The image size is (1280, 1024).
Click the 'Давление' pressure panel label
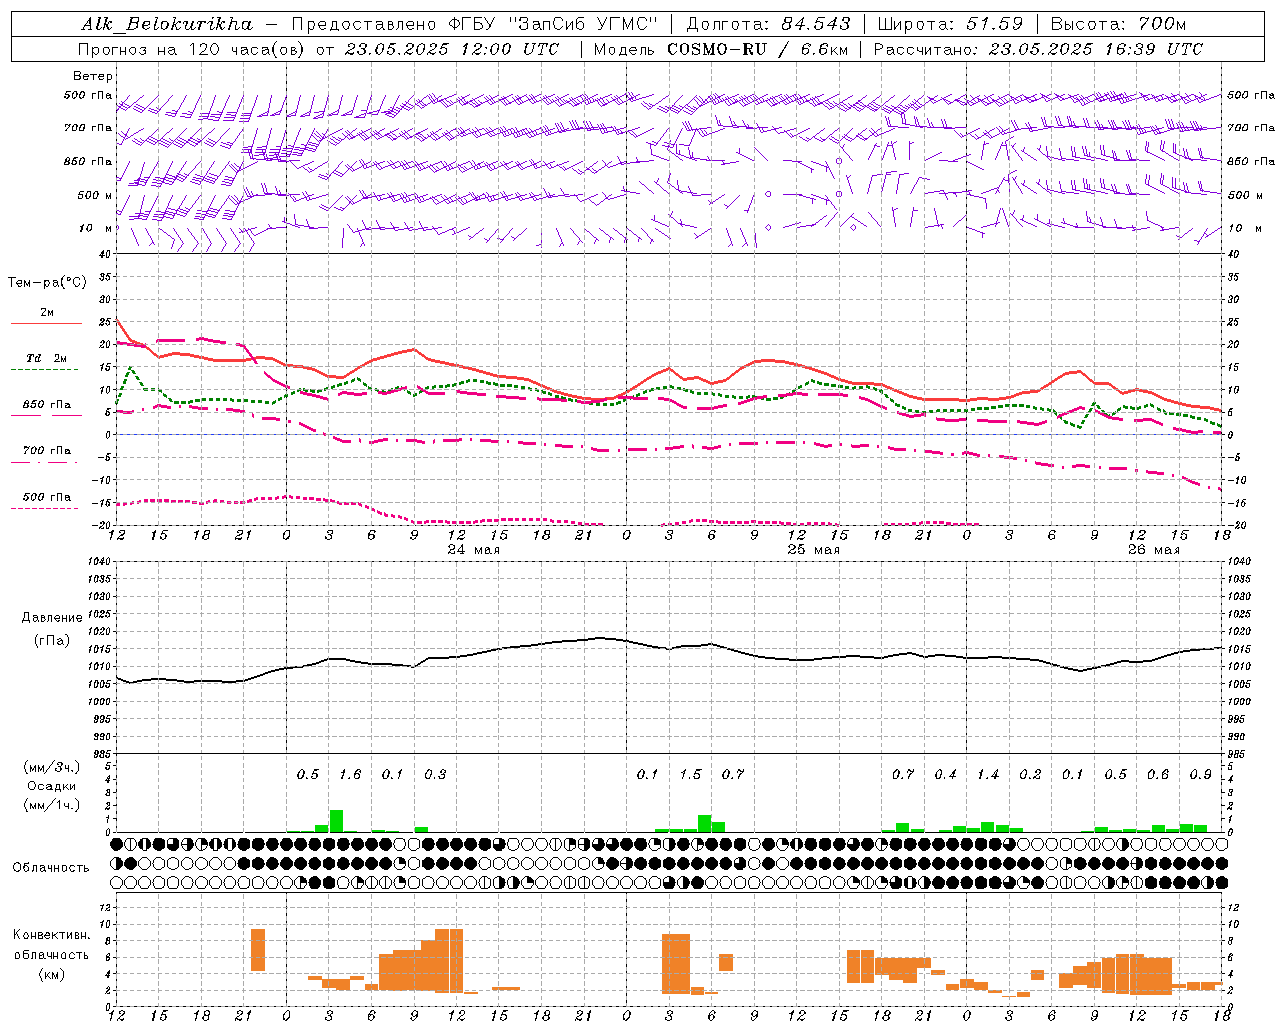[51, 618]
